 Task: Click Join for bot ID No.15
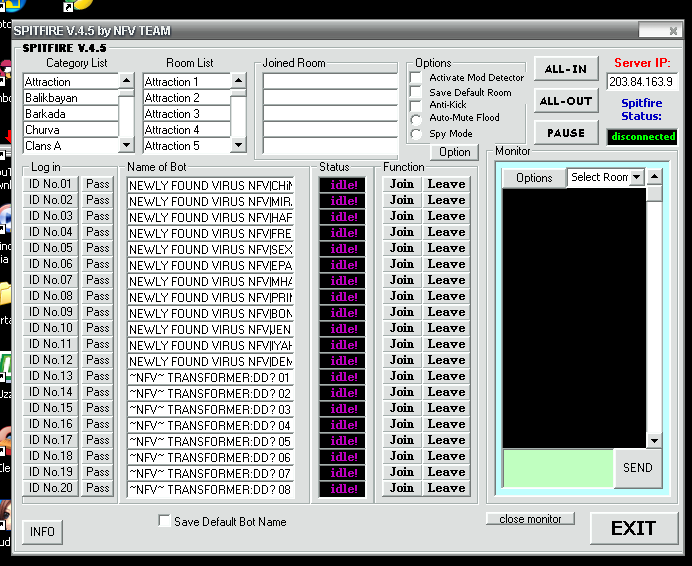[x=402, y=408]
